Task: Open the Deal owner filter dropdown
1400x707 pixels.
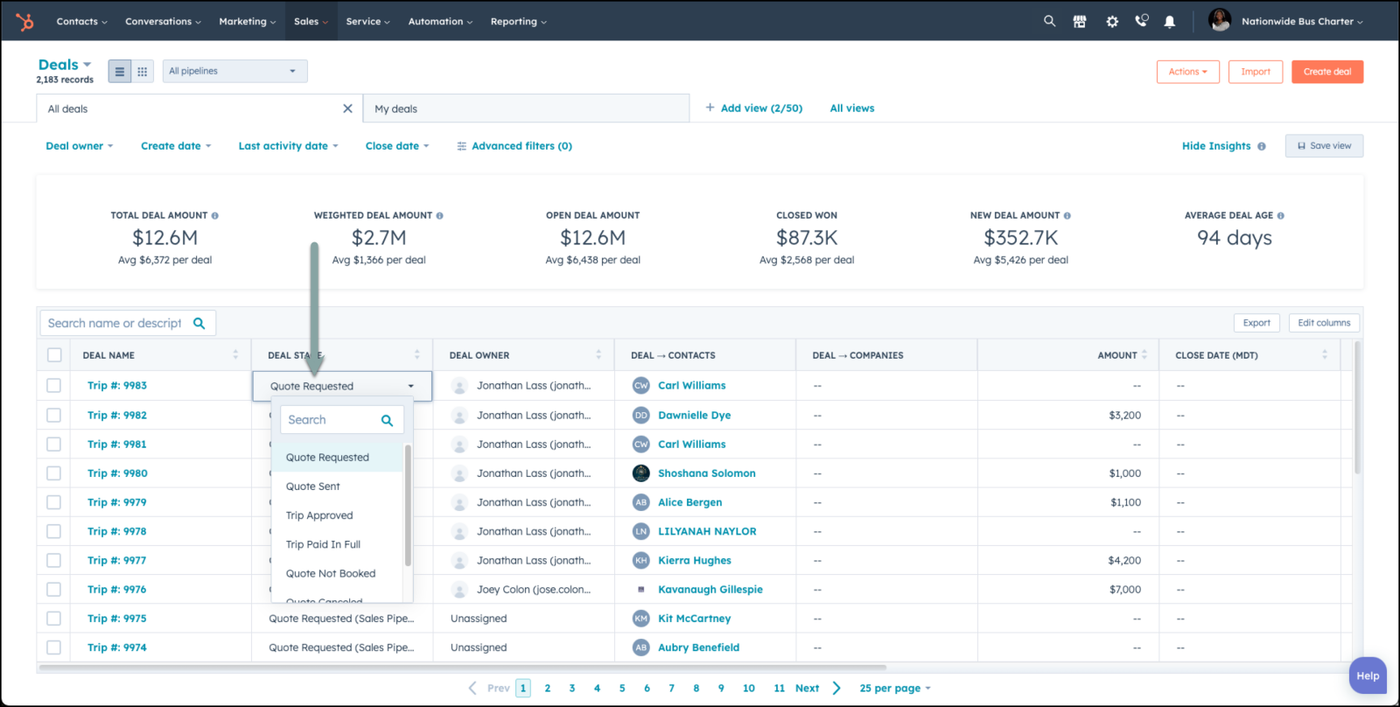Action: click(x=79, y=146)
